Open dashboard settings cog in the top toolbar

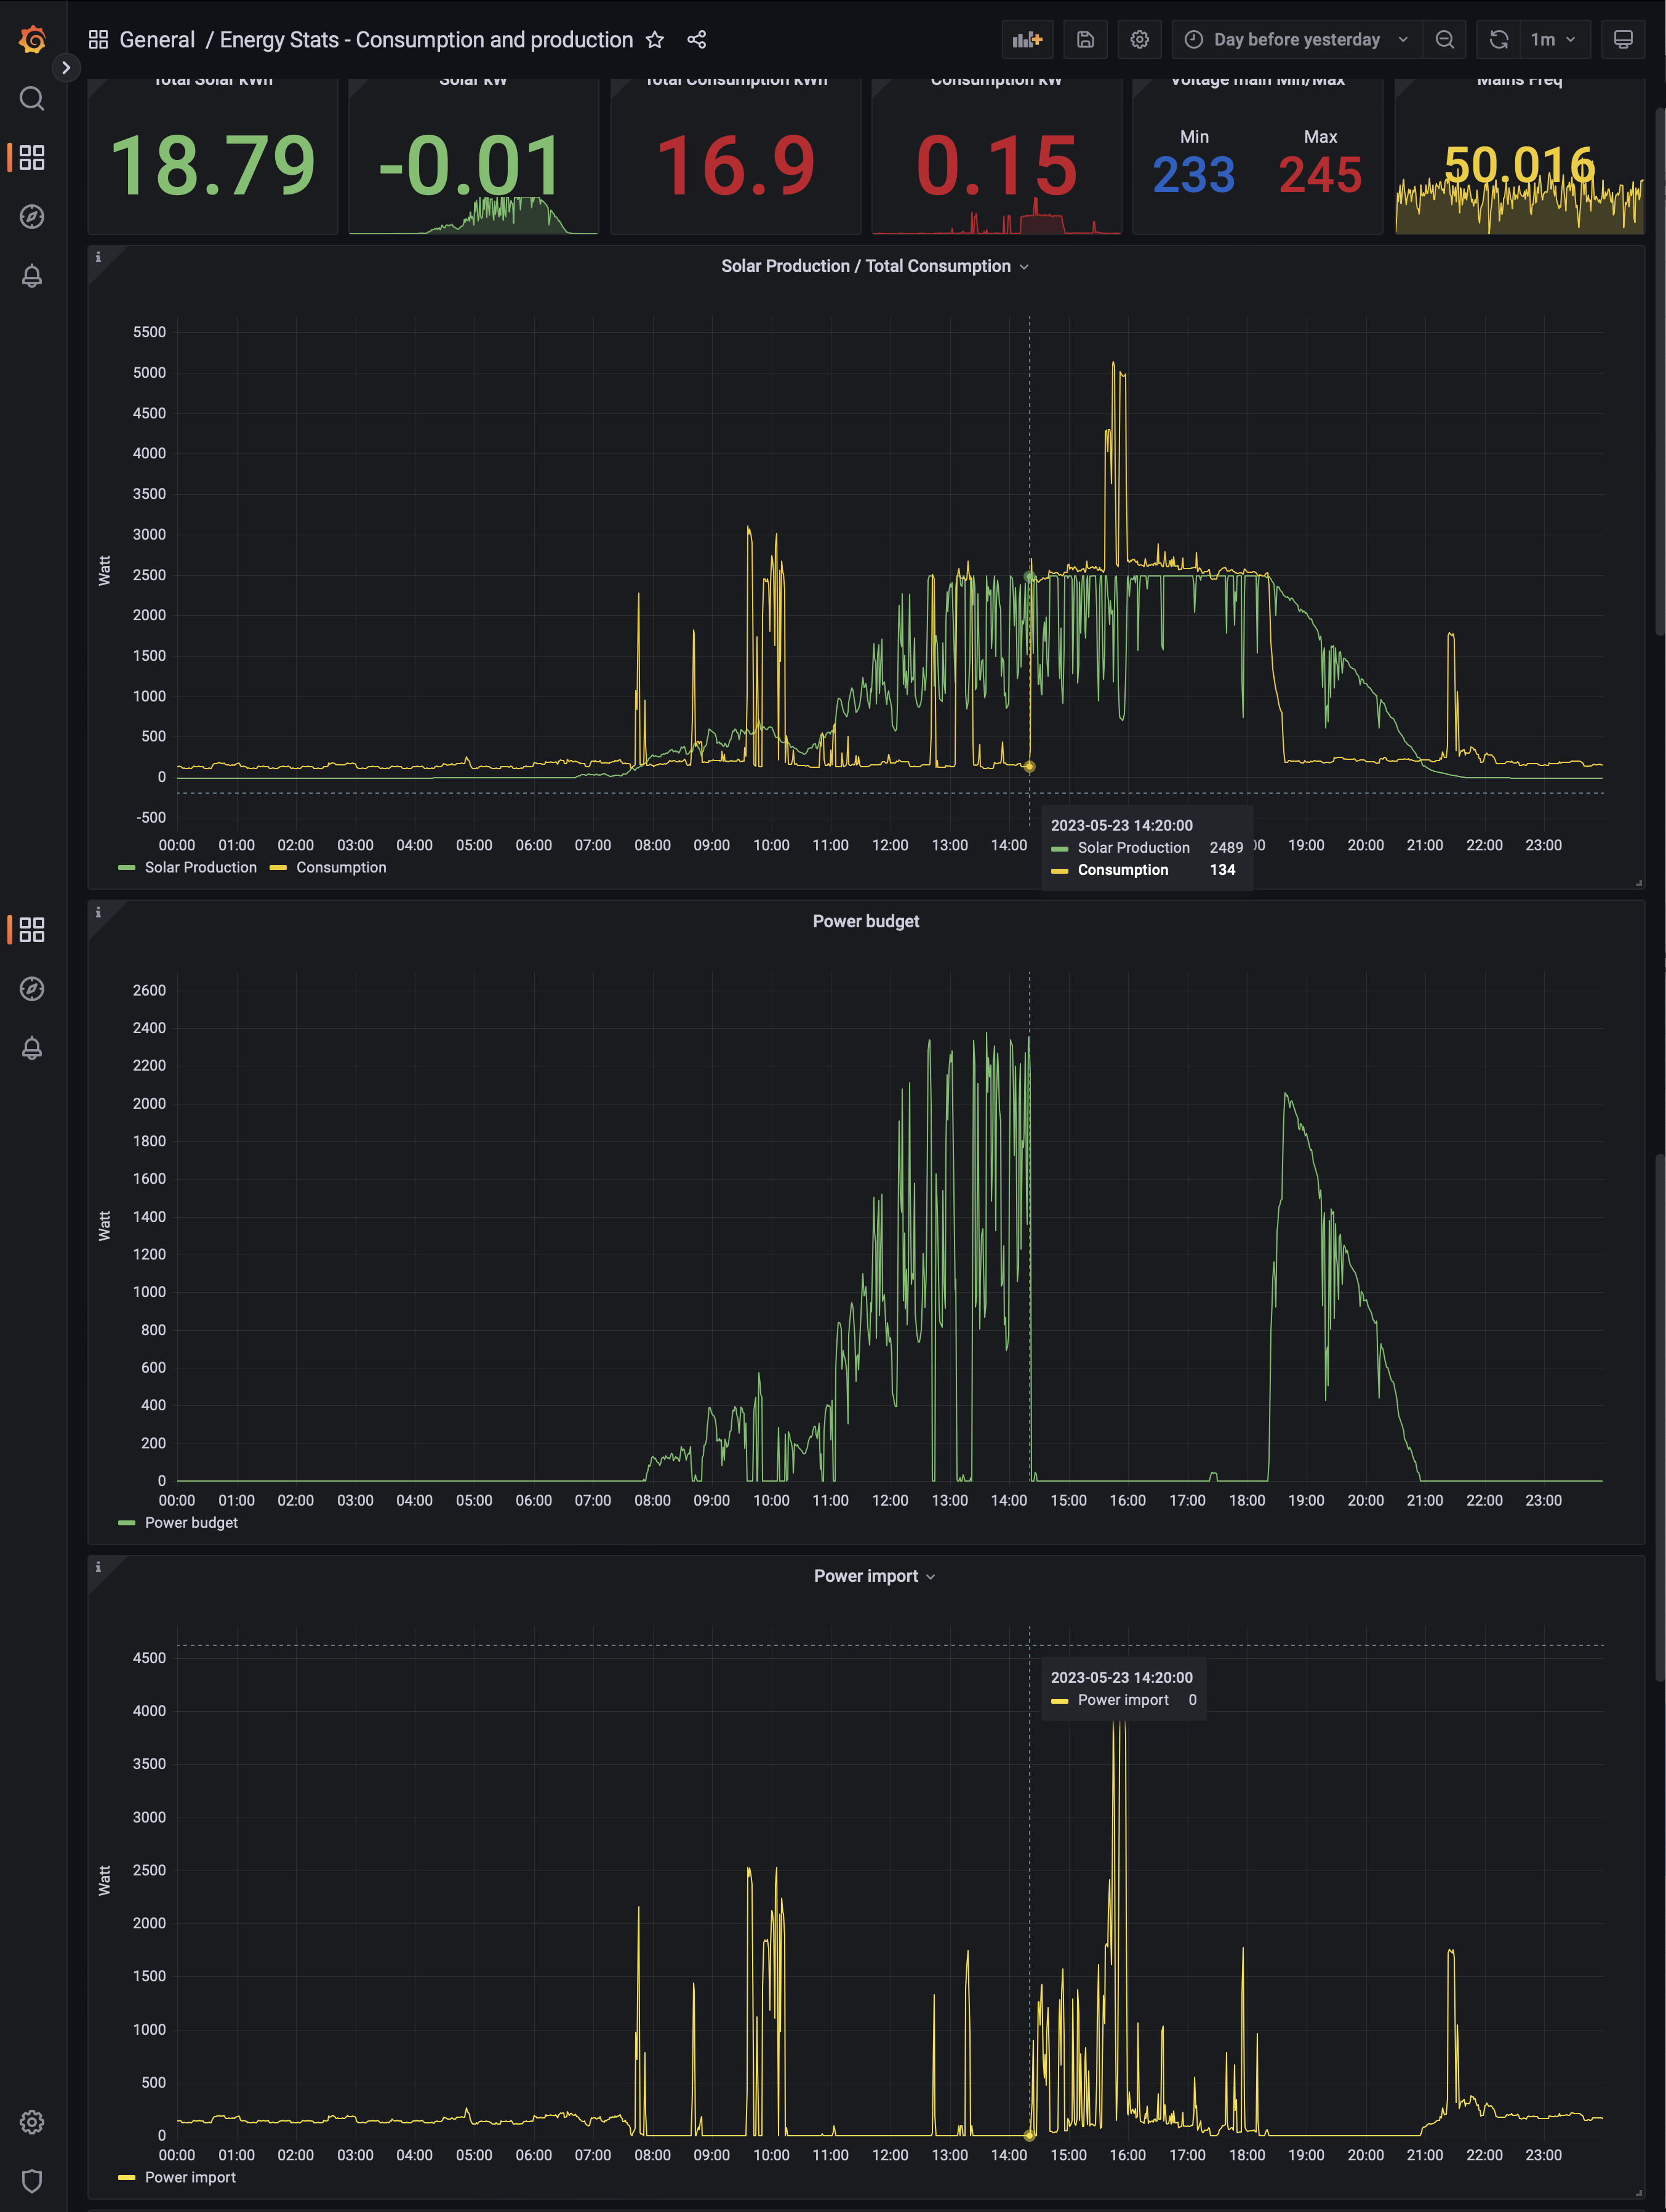pyautogui.click(x=1140, y=40)
